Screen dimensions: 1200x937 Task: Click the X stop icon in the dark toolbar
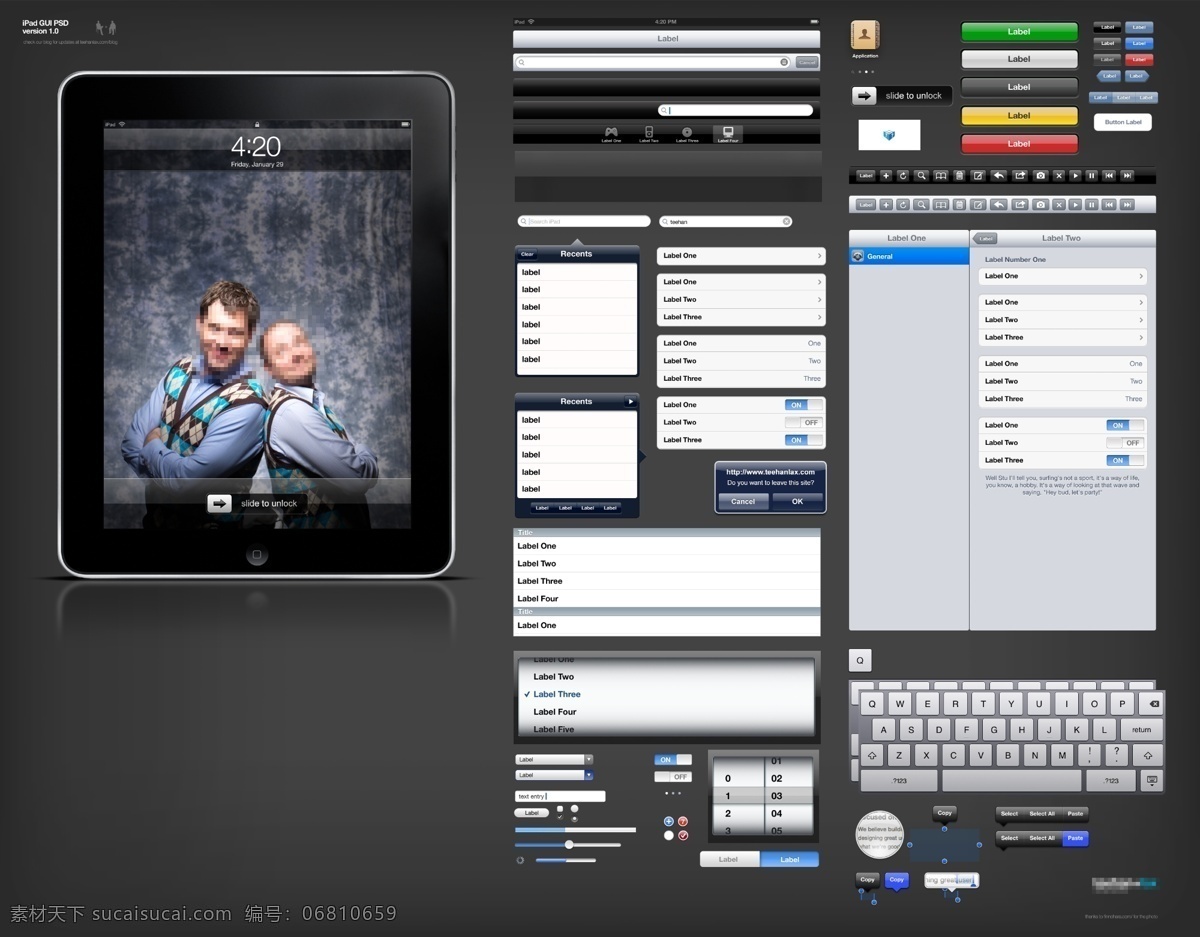click(1059, 176)
